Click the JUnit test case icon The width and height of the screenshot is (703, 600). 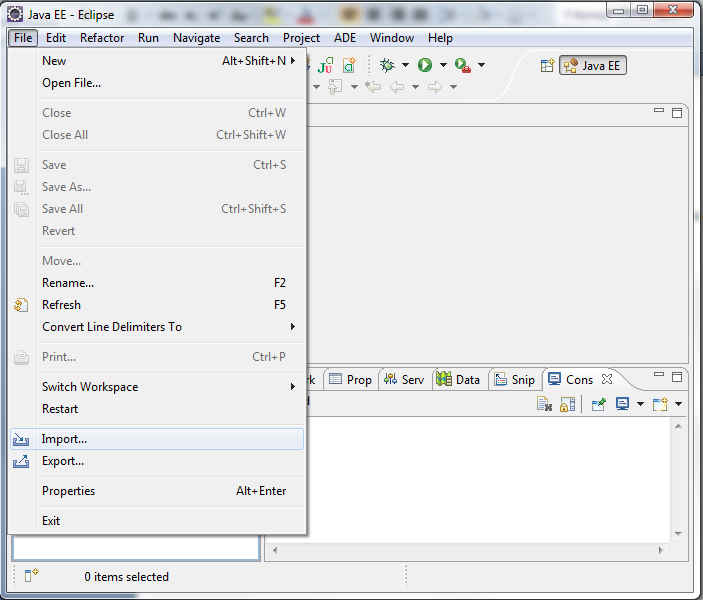click(325, 65)
